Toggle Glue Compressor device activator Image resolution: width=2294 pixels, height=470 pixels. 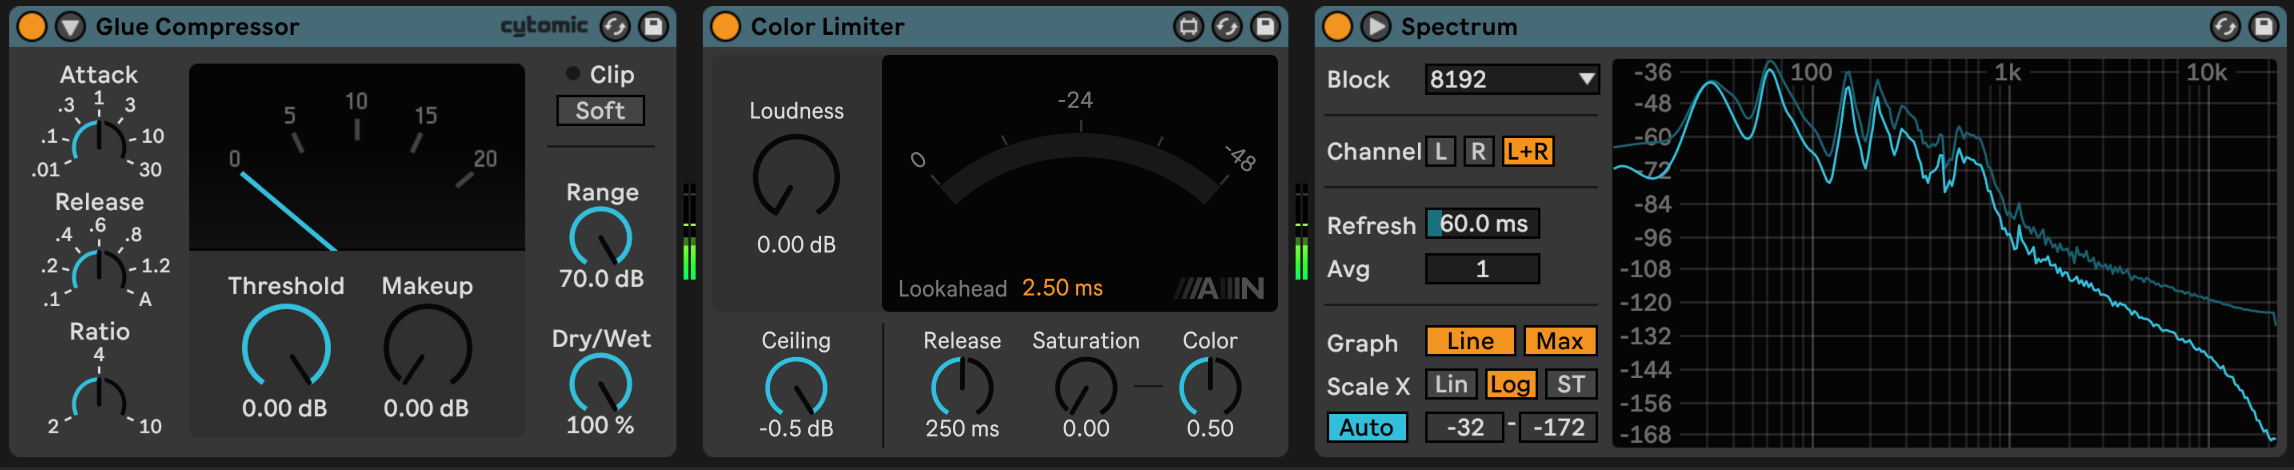coord(32,27)
